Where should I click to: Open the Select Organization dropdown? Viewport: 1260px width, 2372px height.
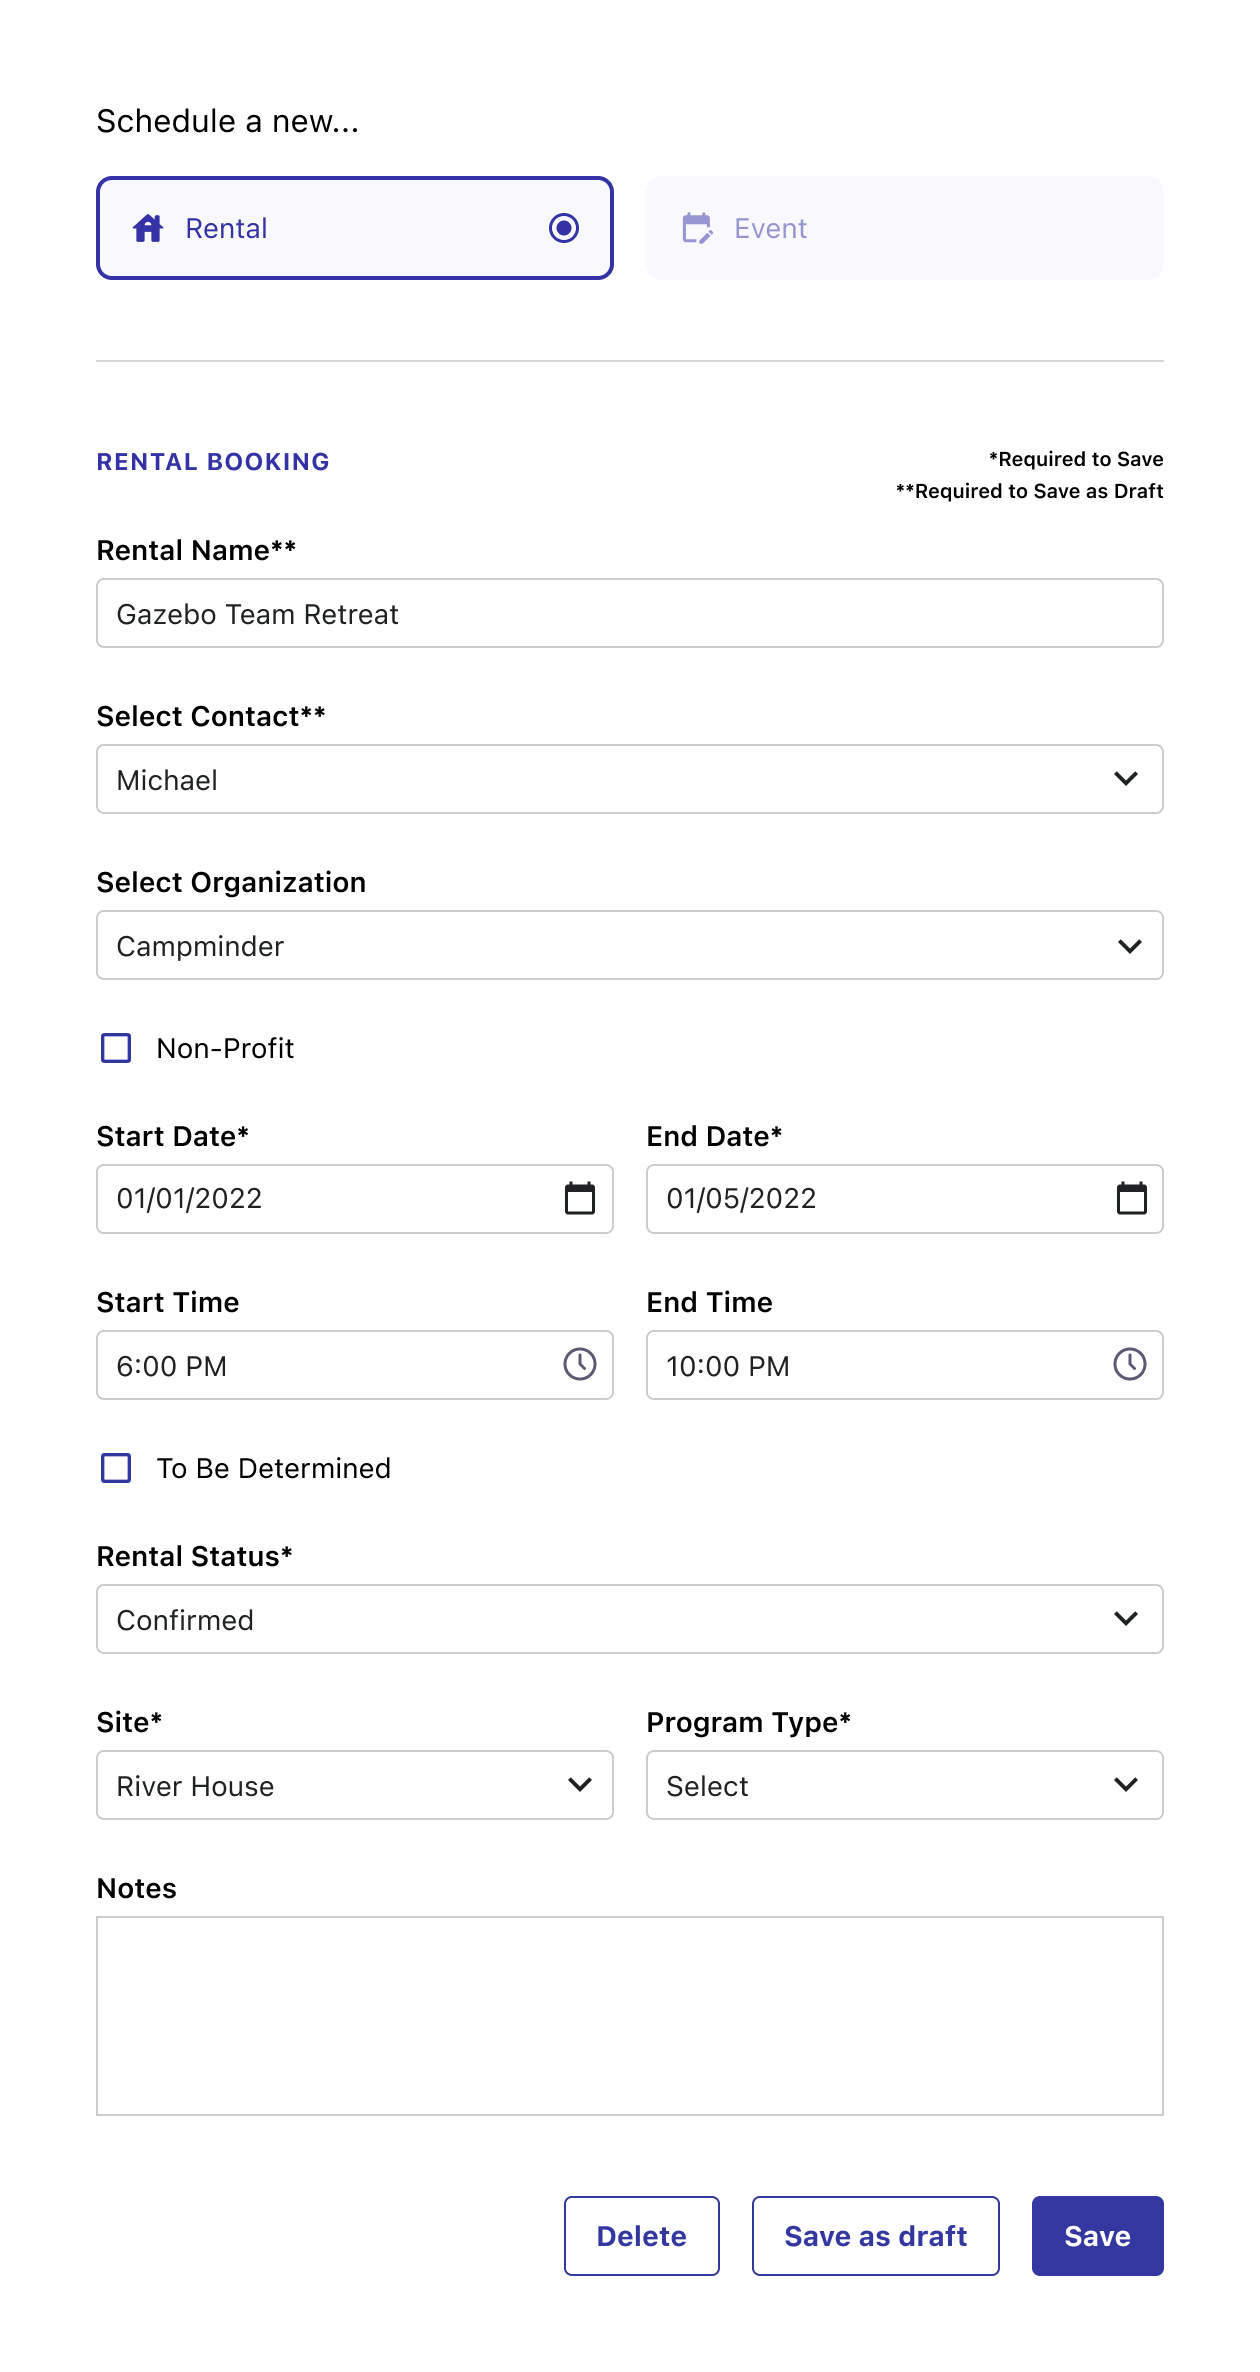[x=629, y=945]
